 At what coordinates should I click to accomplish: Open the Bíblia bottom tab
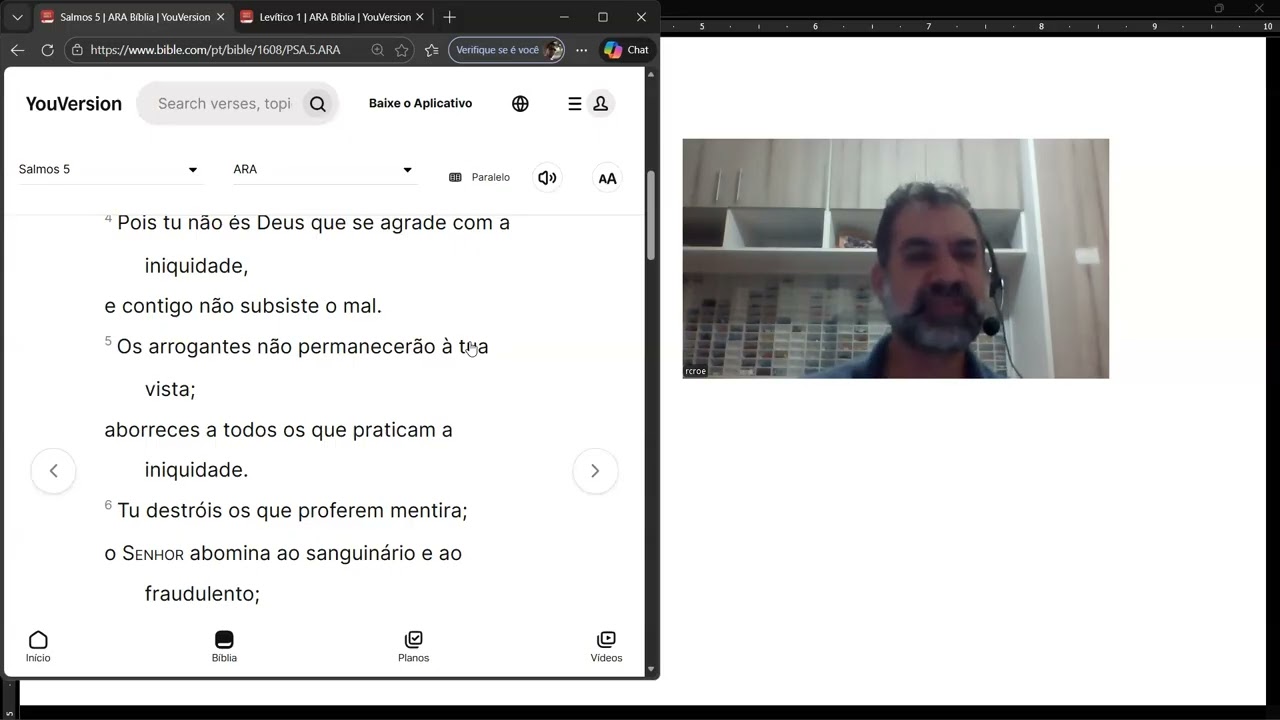coord(224,647)
